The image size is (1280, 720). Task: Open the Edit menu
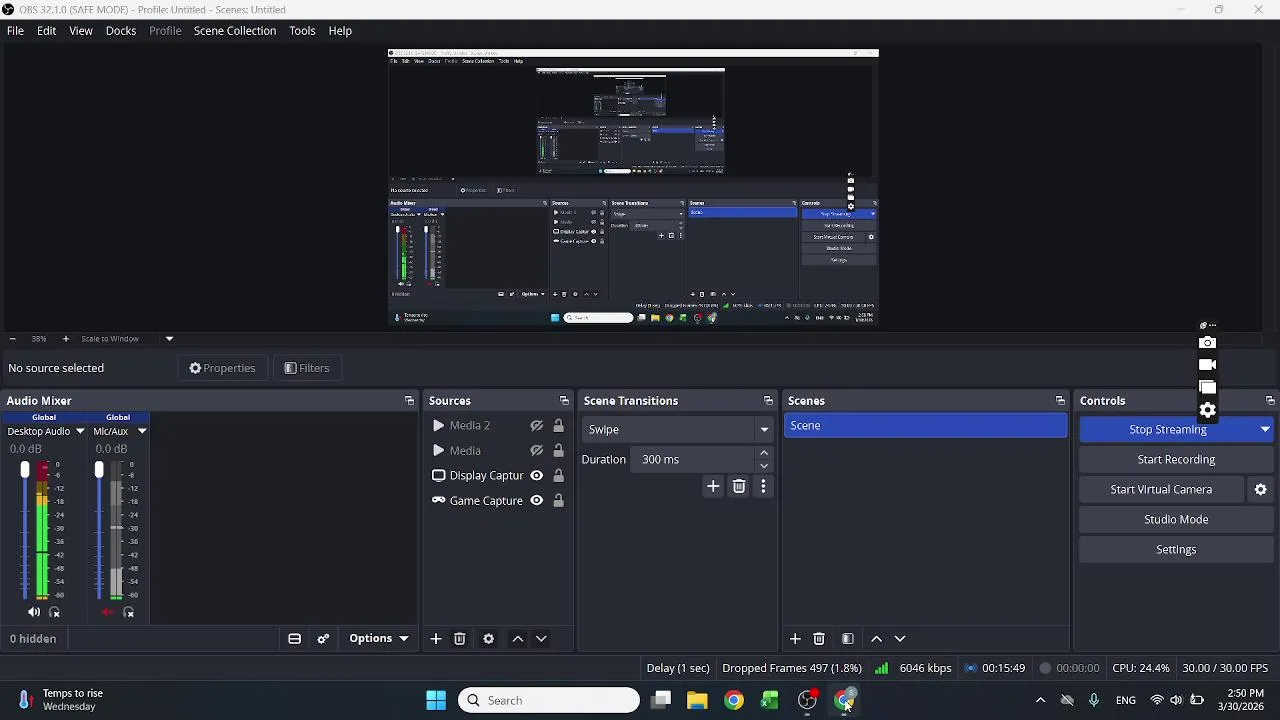click(x=47, y=31)
